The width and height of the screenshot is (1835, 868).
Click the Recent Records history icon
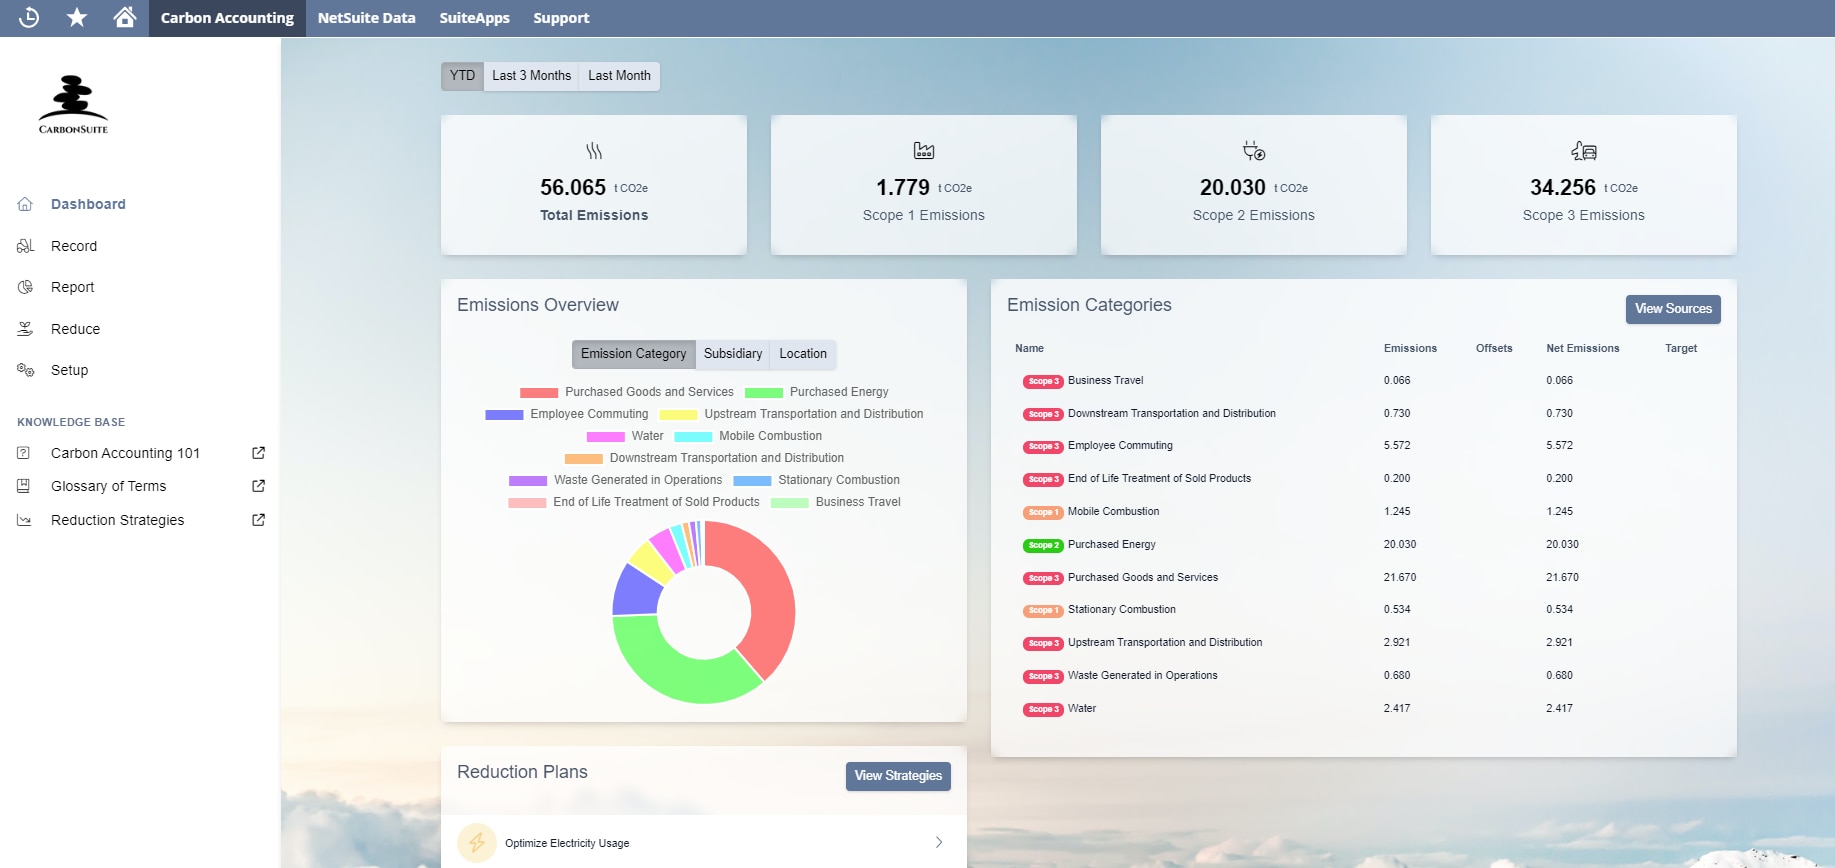click(x=29, y=17)
